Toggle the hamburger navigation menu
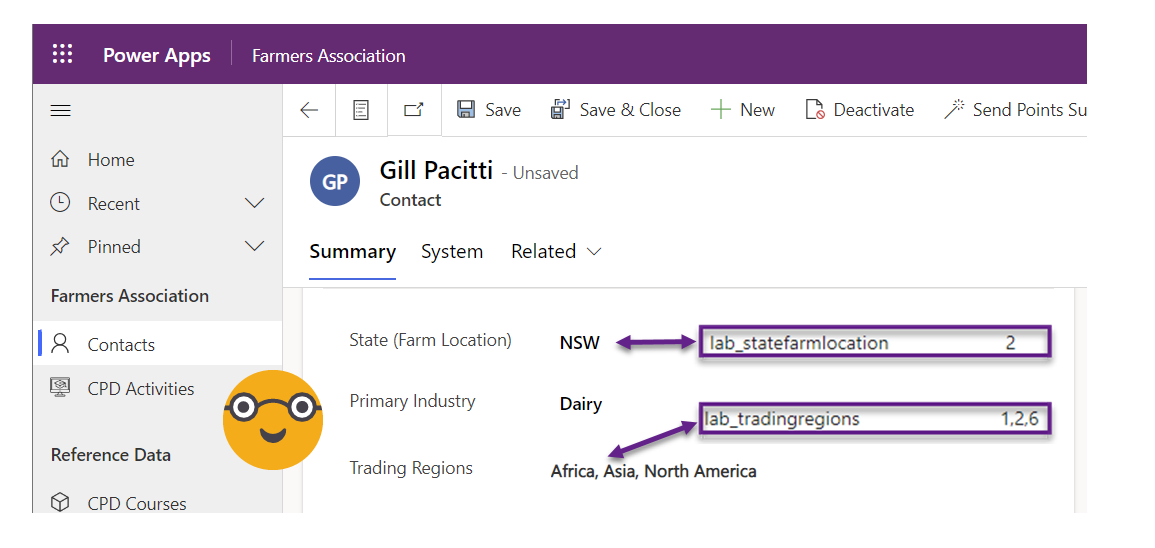The height and width of the screenshot is (548, 1155). [60, 110]
